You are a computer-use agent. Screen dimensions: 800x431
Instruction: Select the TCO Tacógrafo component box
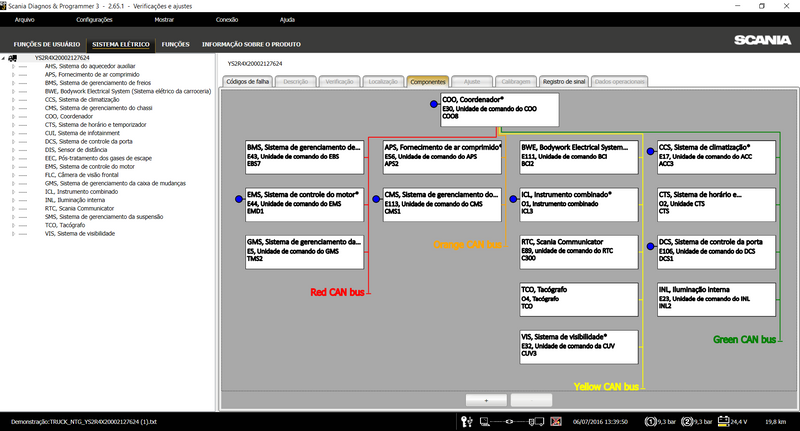click(x=579, y=299)
